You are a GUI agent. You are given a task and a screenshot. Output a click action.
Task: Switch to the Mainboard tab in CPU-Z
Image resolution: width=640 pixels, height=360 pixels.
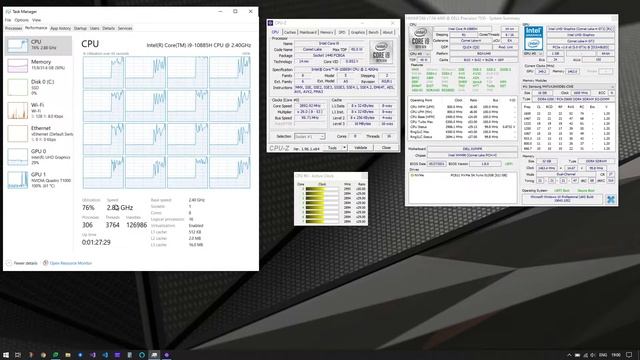click(308, 32)
